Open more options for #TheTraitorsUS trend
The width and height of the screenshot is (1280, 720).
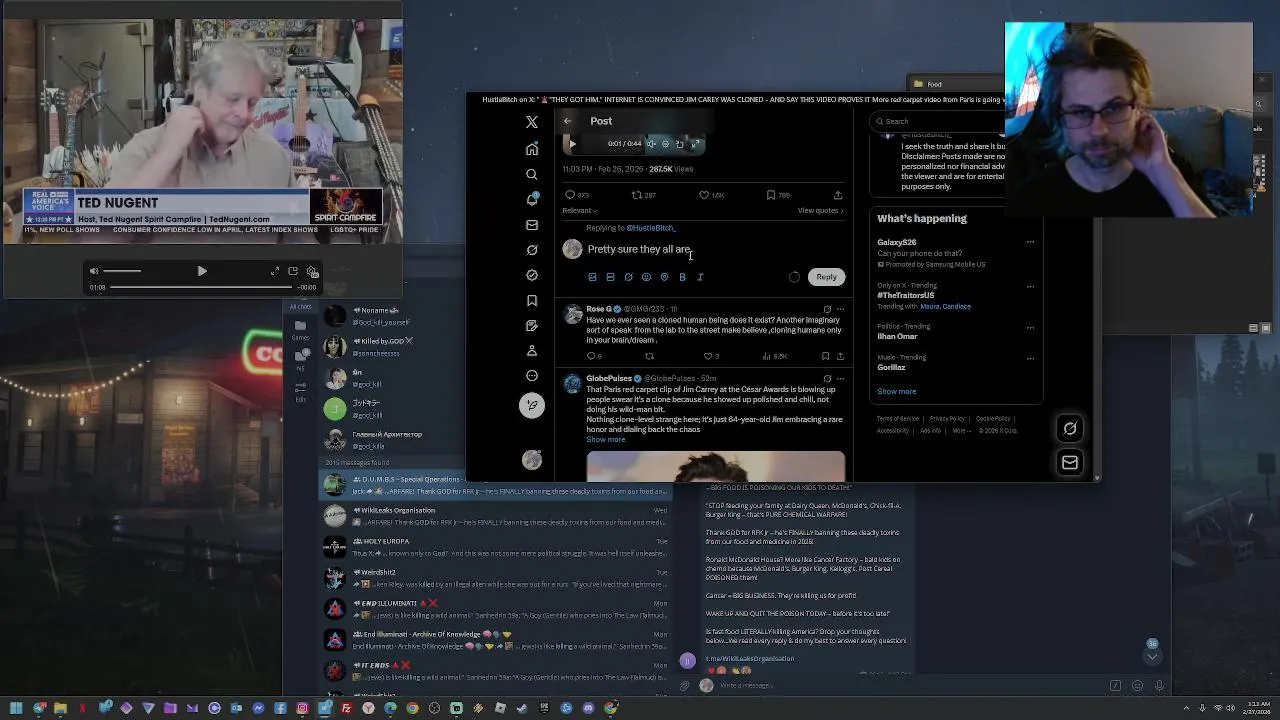1030,286
